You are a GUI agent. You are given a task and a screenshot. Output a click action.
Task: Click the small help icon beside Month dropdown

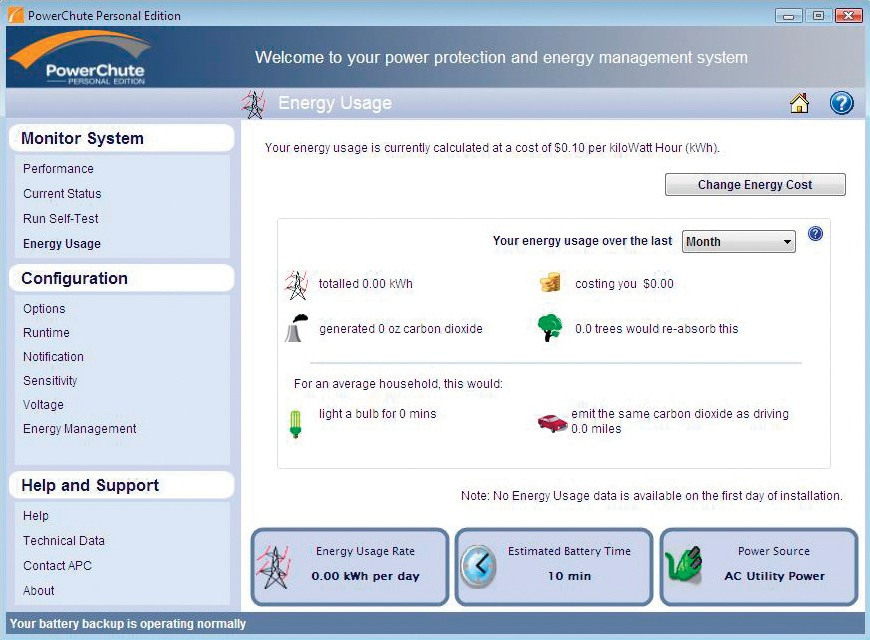pos(815,234)
